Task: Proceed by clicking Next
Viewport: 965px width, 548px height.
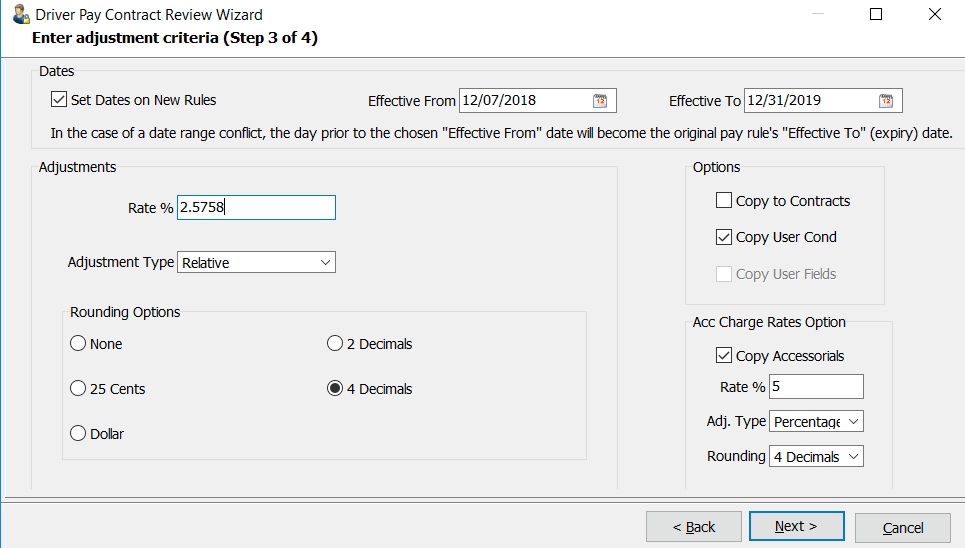Action: tap(796, 527)
